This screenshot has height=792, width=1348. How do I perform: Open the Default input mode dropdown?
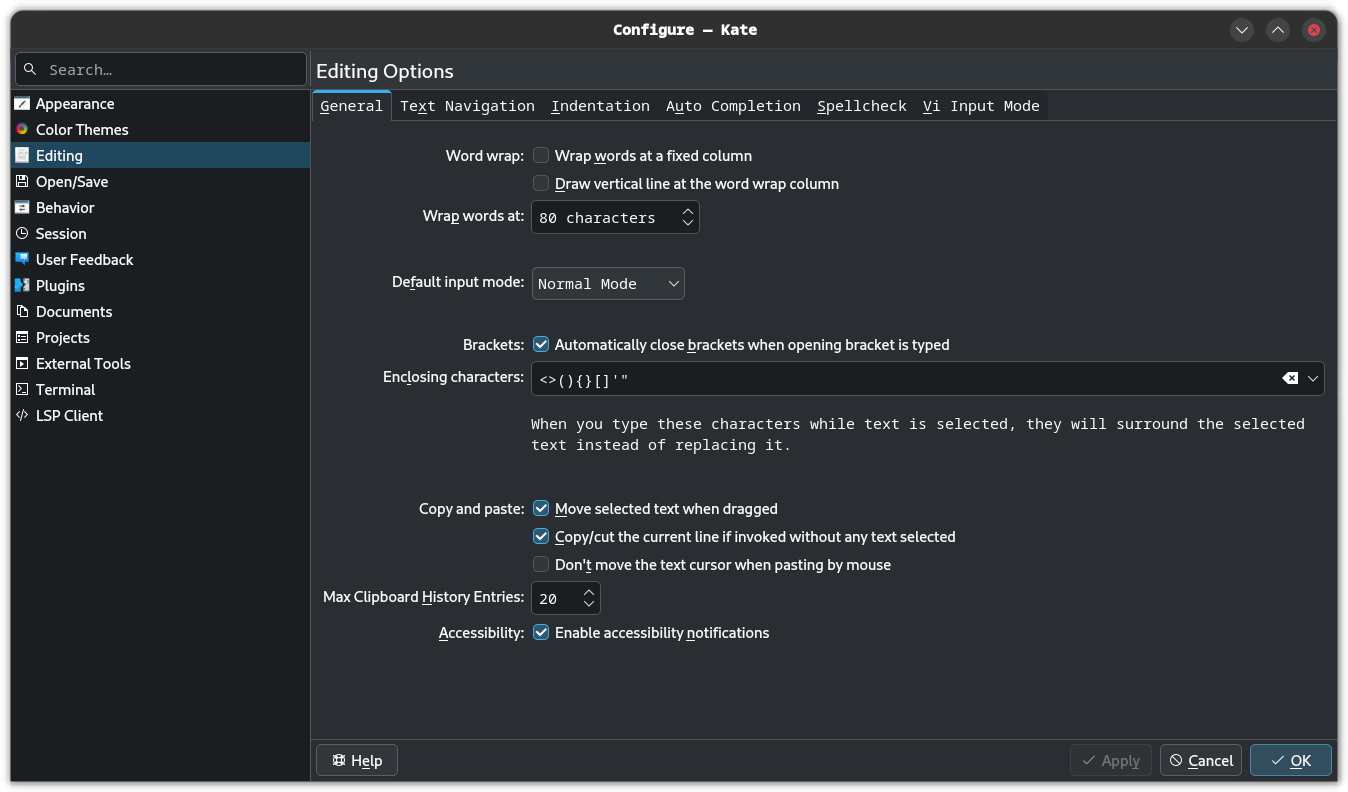pyautogui.click(x=608, y=284)
